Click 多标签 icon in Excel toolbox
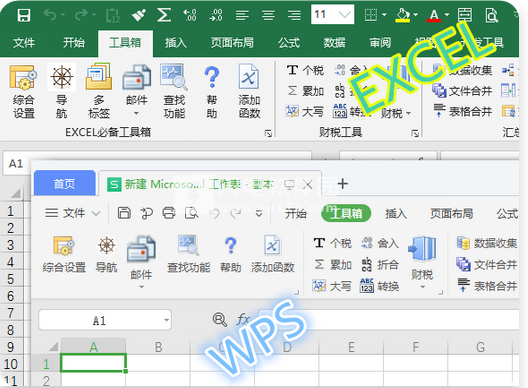Screen dimensions: 528x388 point(99,76)
